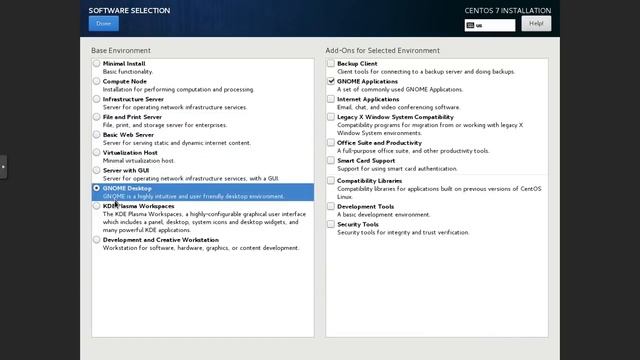Click 'A basic development environment.' description
The image size is (640, 360).
pos(383,215)
